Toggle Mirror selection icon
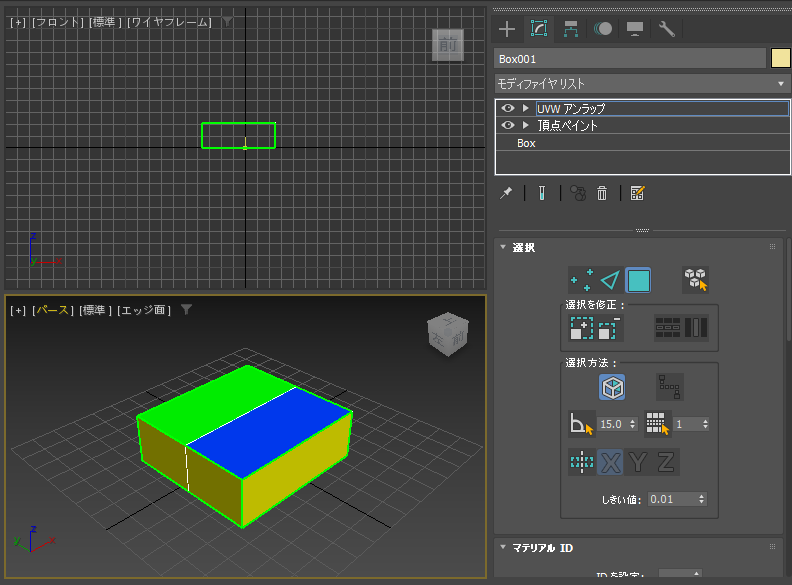 point(582,461)
